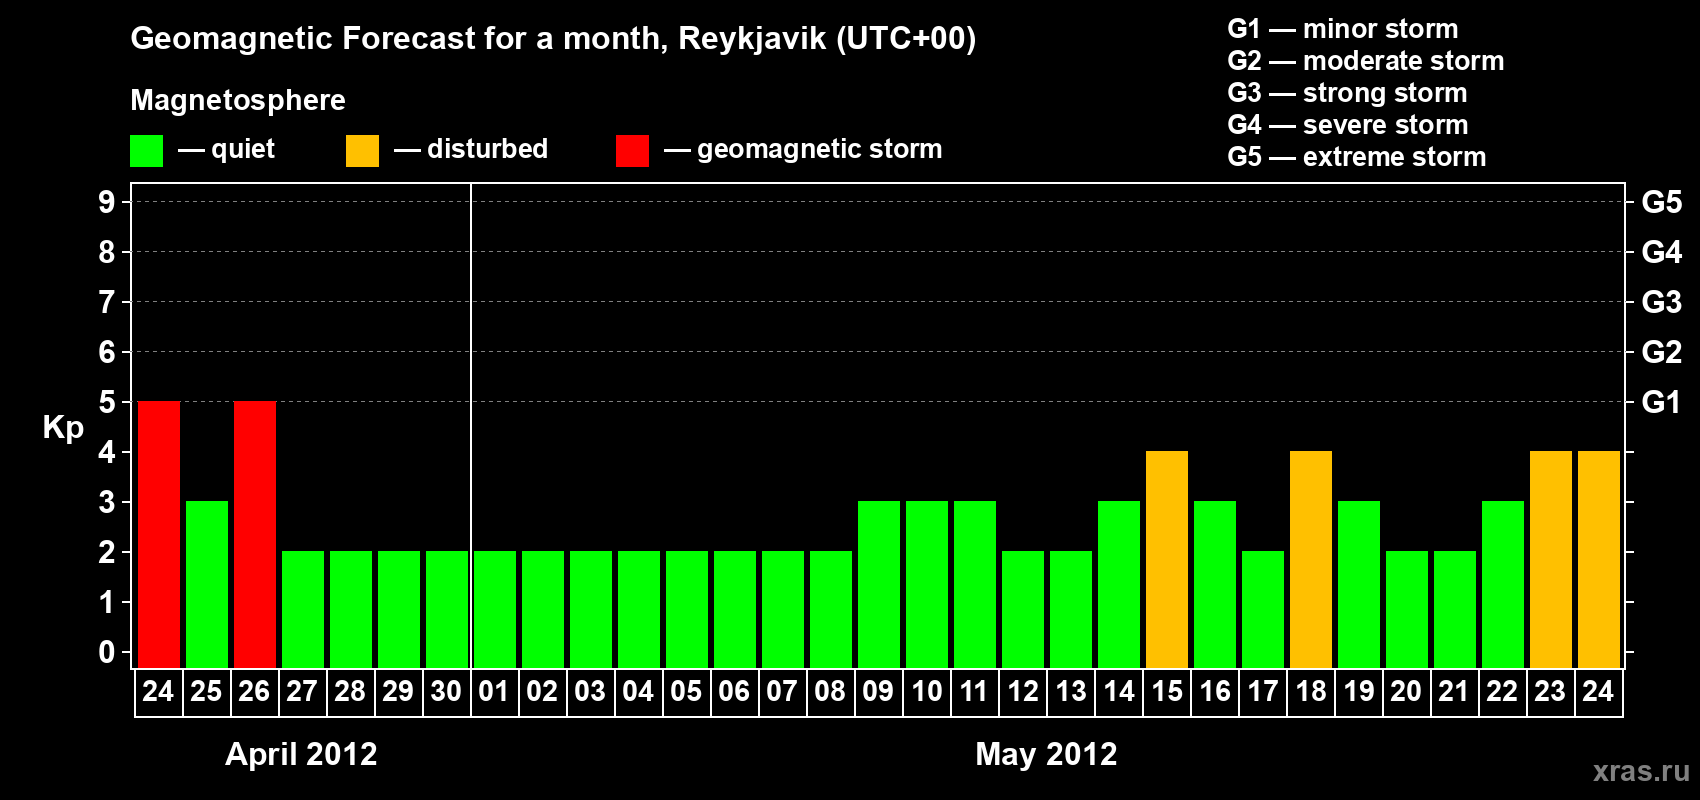
Task: Click the 'April 2012' month label
Action: pyautogui.click(x=301, y=754)
